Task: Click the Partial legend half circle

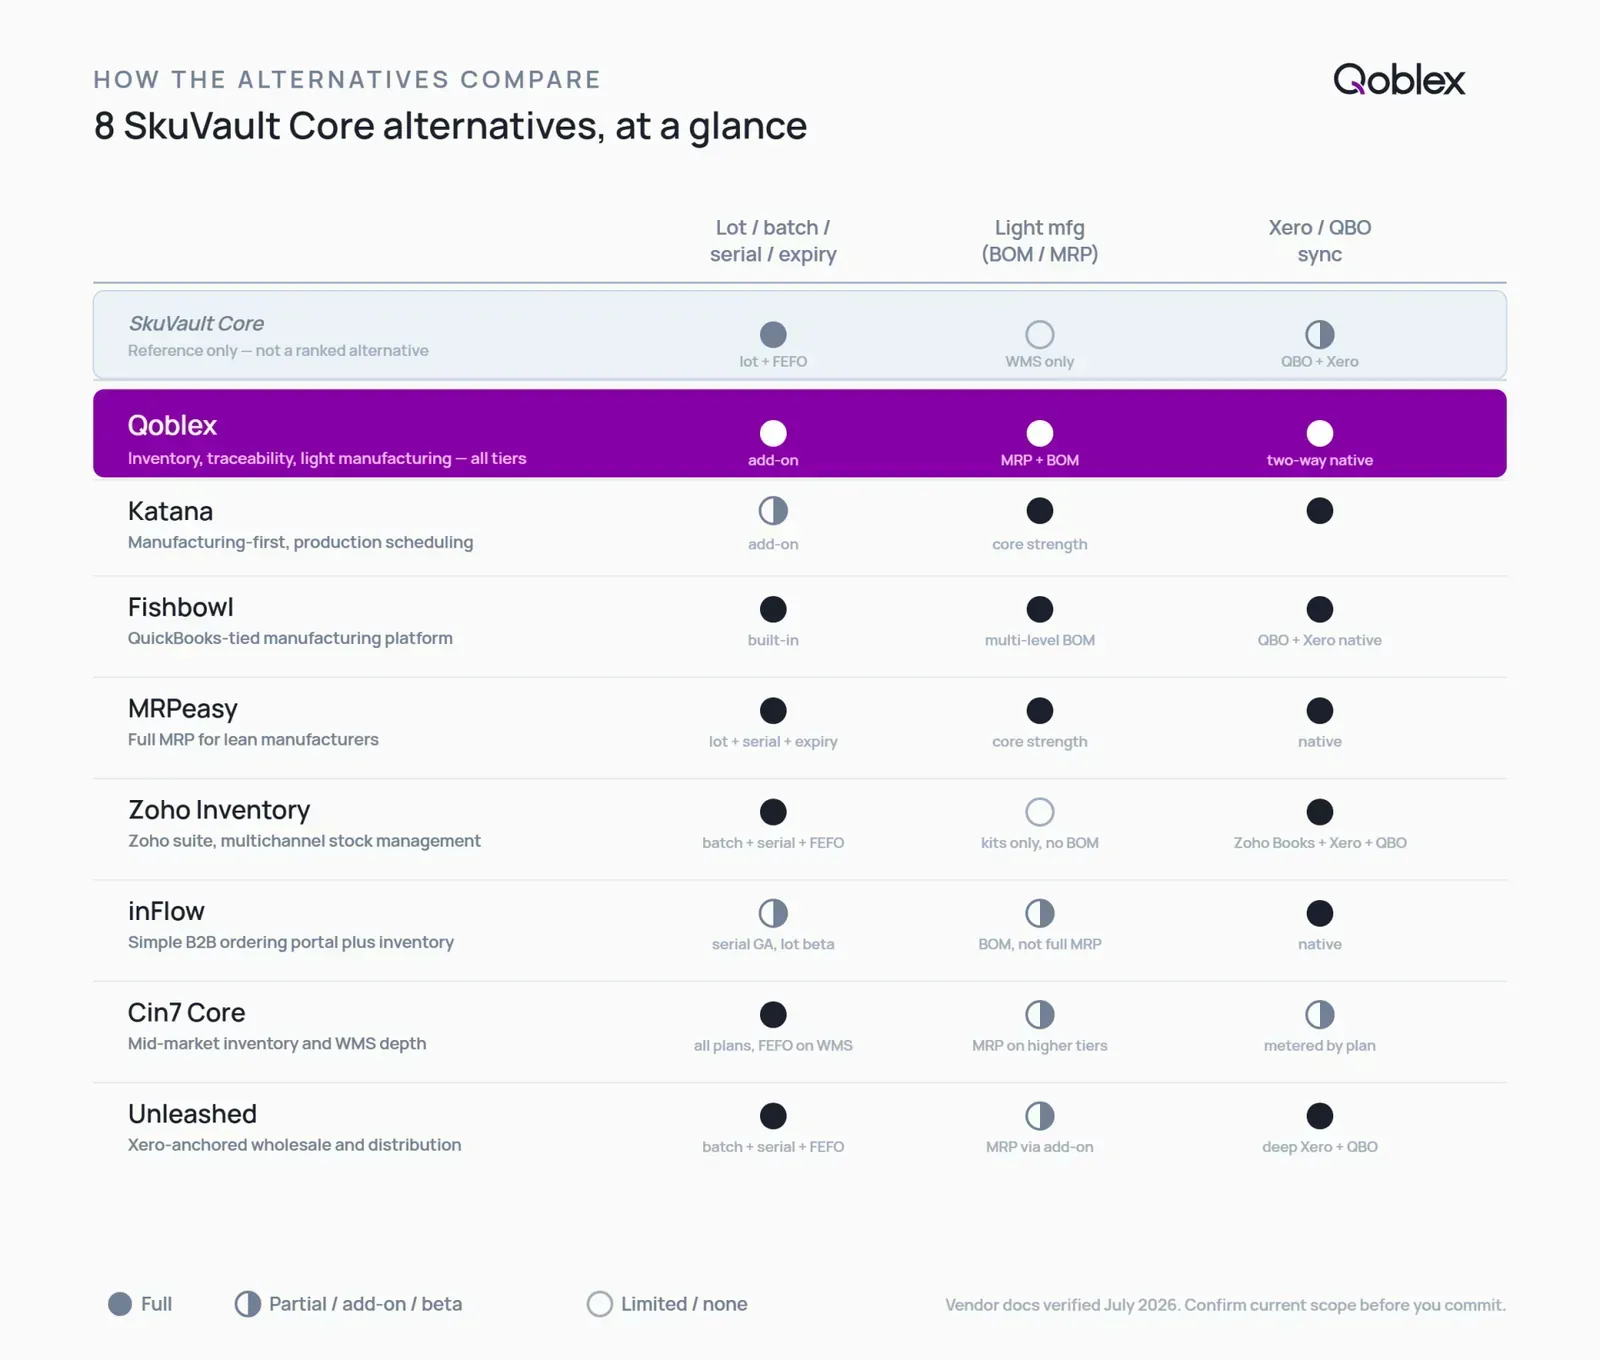Action: coord(248,1304)
